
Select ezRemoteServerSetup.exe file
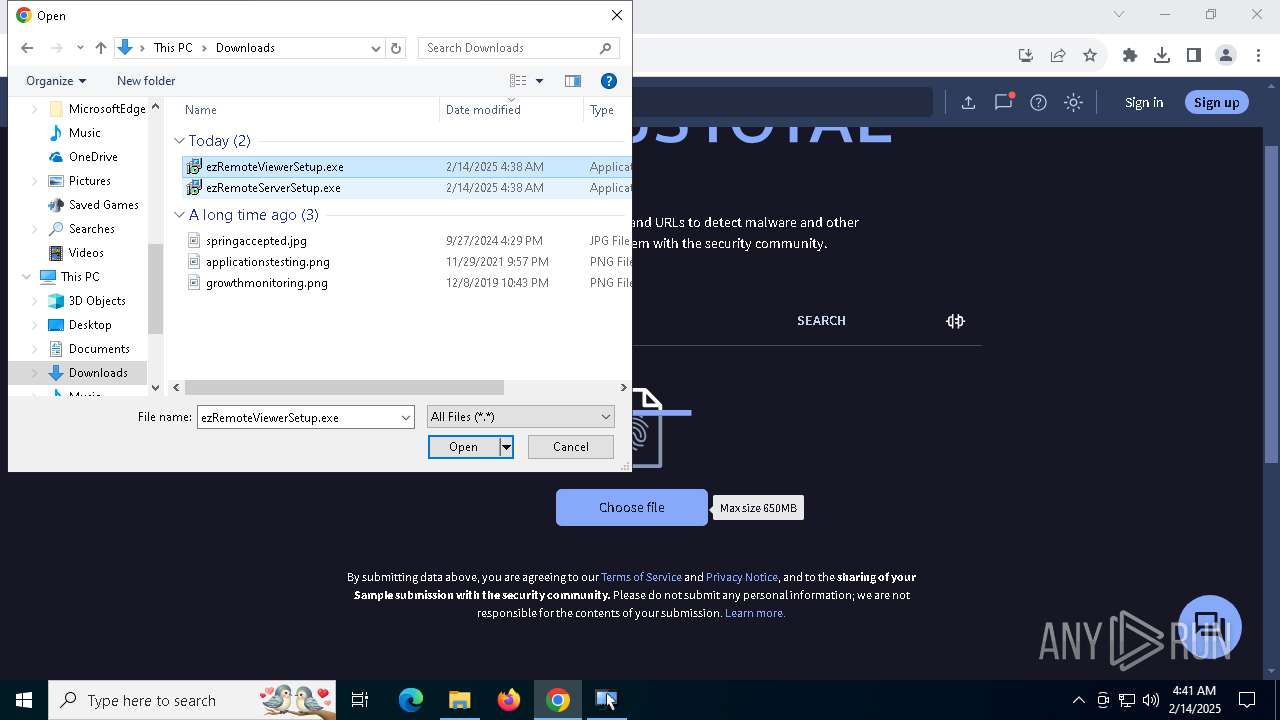point(273,188)
